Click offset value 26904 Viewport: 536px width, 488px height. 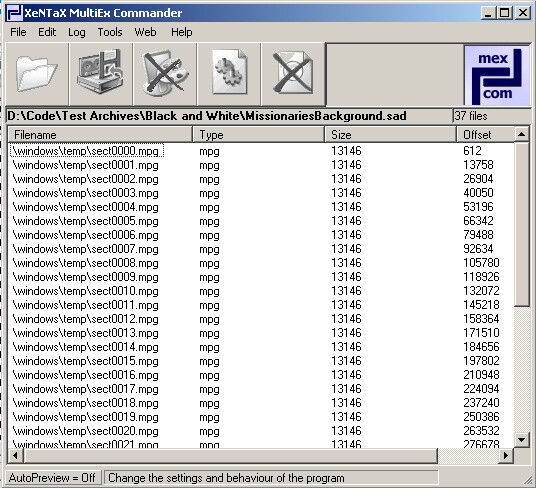[x=478, y=179]
